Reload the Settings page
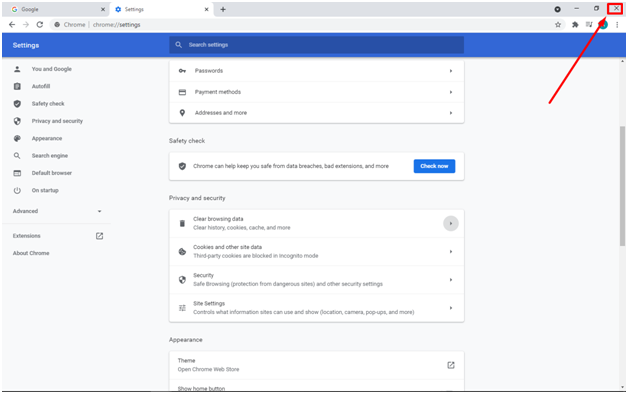This screenshot has width=628, height=394. click(x=40, y=24)
